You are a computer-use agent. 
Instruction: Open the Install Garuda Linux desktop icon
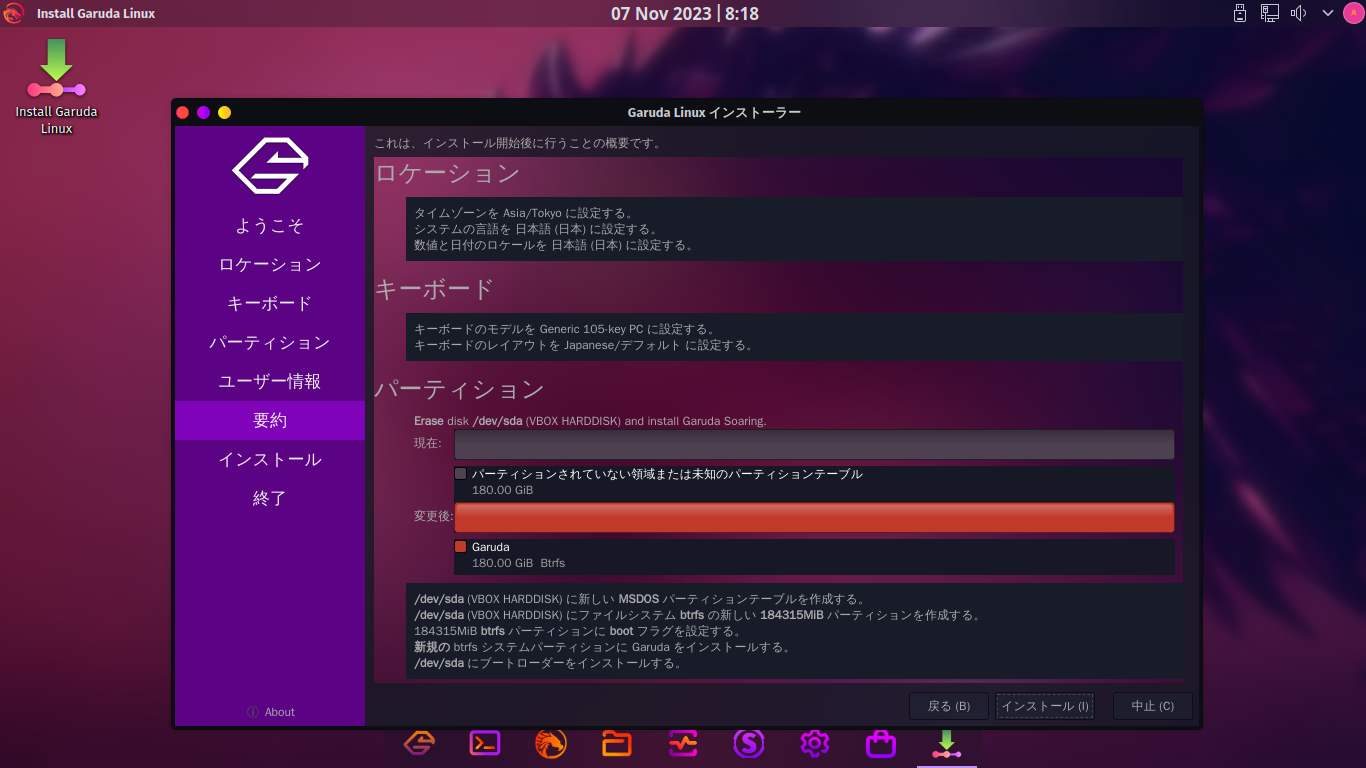point(56,87)
